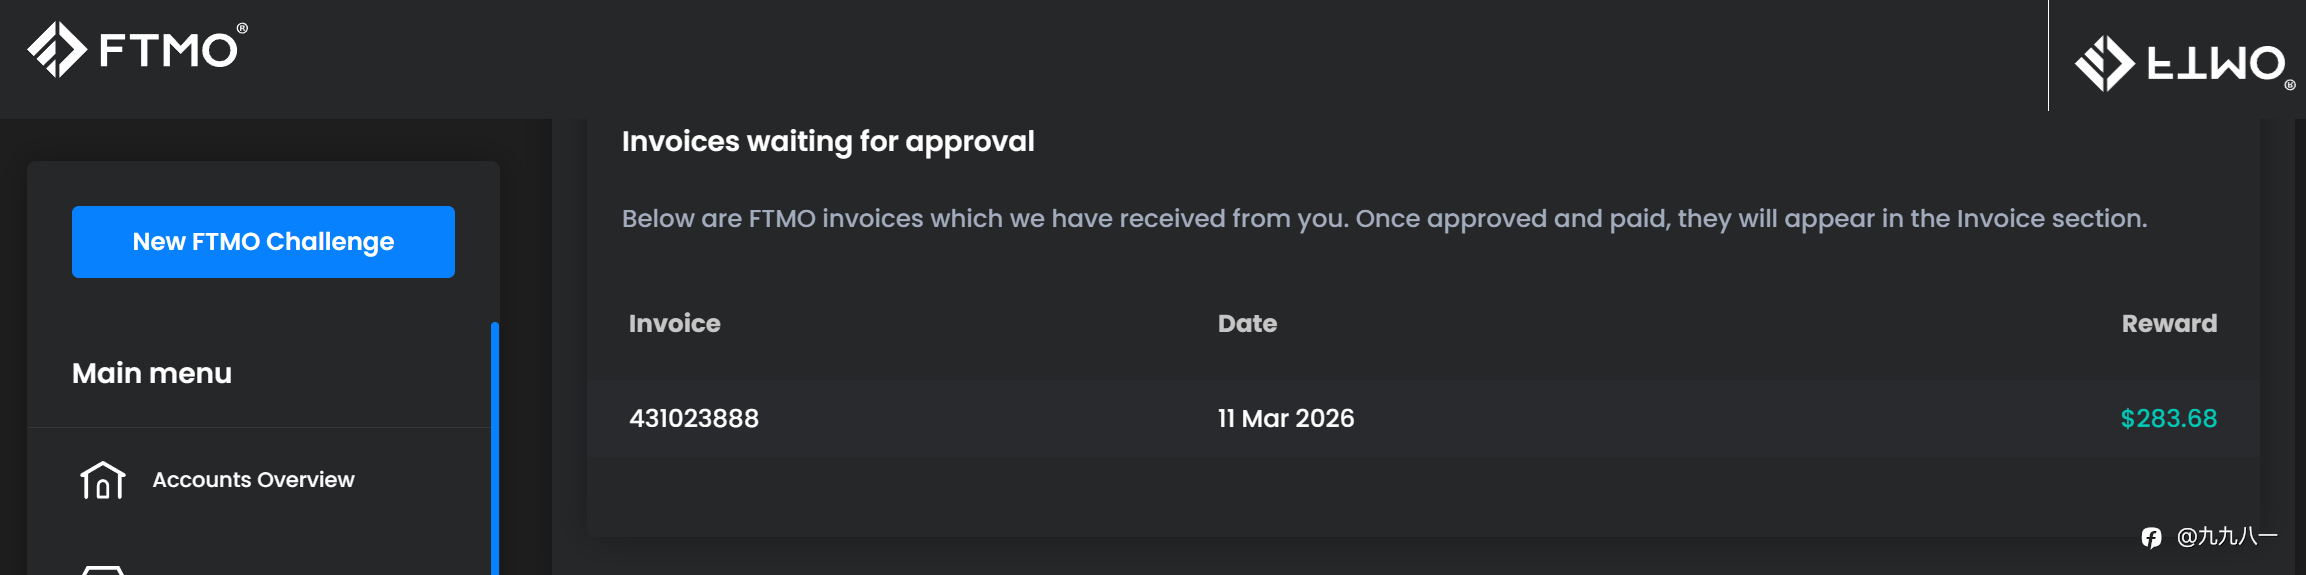
Task: Sort by the Invoice column header
Action: click(674, 323)
